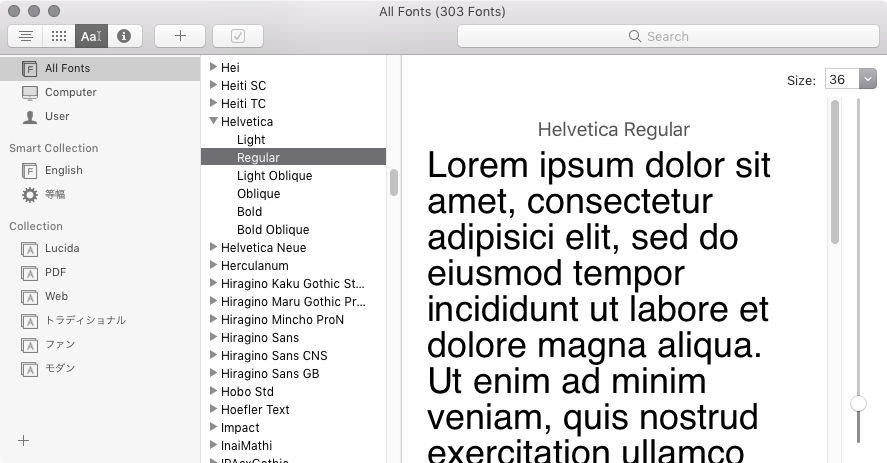Select Helvetica Light Oblique typeface
887x463 pixels.
(x=274, y=175)
